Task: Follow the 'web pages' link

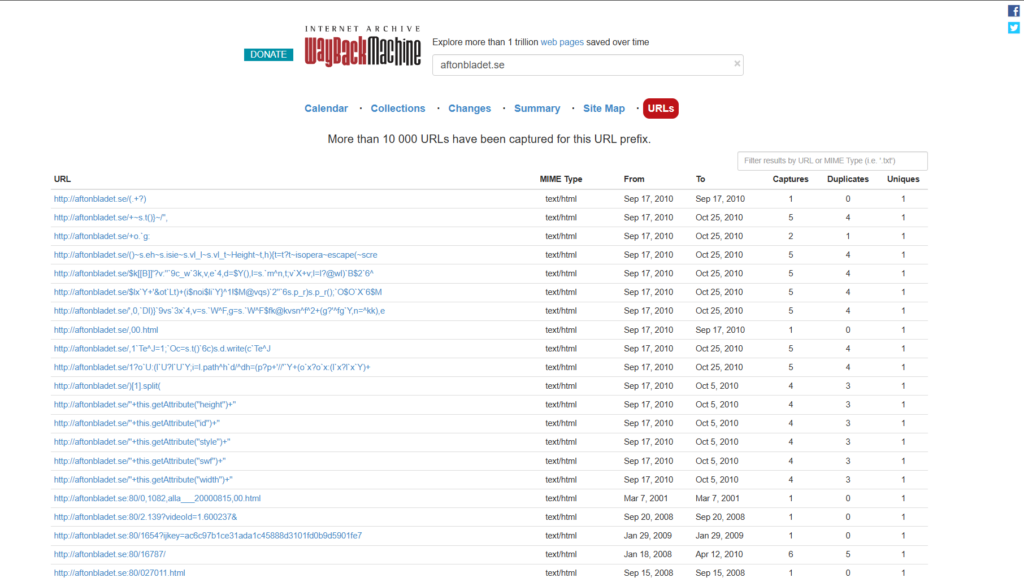Action: pos(562,42)
